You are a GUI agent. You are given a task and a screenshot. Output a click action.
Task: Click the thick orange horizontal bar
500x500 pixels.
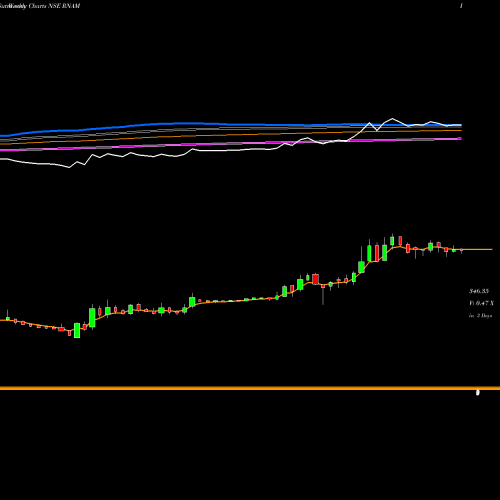pyautogui.click(x=250, y=388)
